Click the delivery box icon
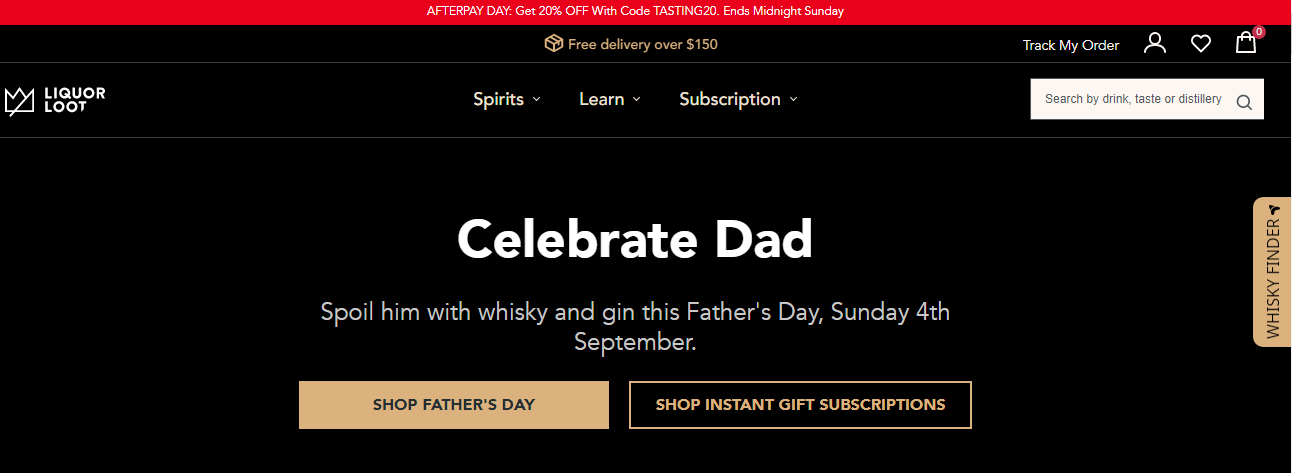The height and width of the screenshot is (473, 1292). 553,44
